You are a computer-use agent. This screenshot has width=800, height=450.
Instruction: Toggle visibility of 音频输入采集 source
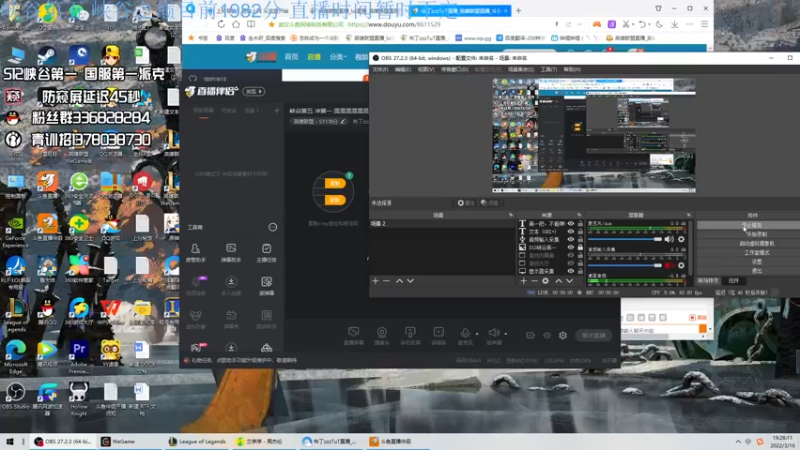[571, 239]
